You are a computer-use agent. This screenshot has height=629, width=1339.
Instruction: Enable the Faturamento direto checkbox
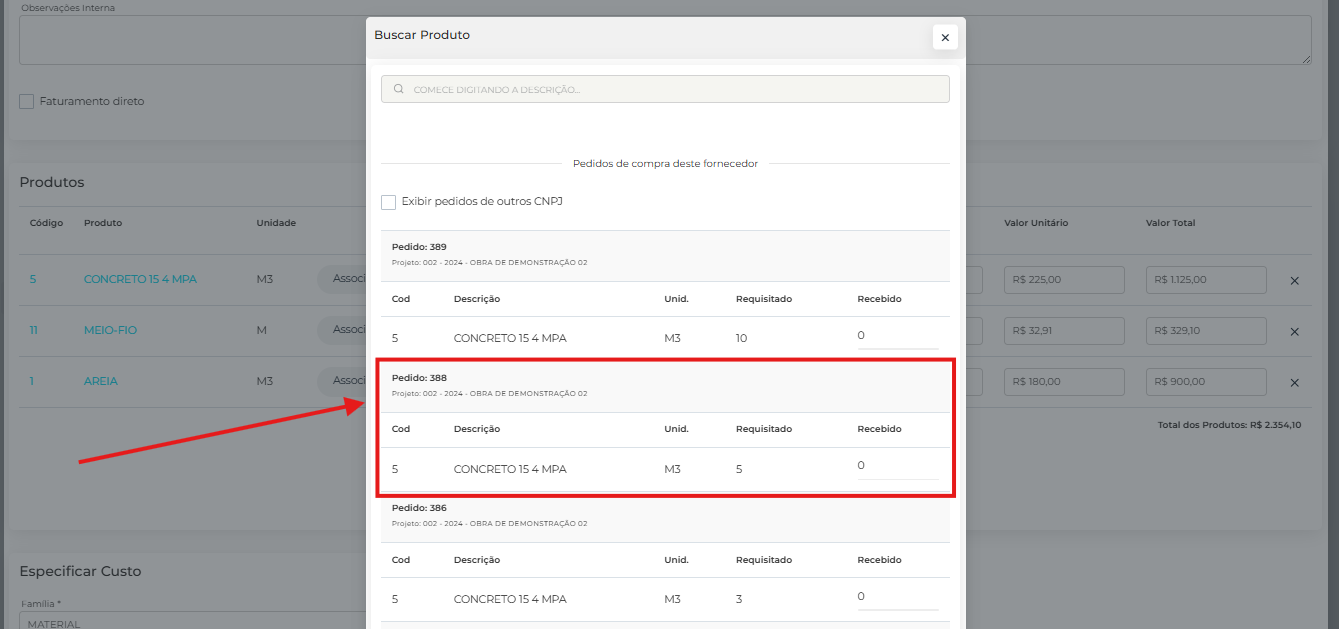click(x=27, y=101)
